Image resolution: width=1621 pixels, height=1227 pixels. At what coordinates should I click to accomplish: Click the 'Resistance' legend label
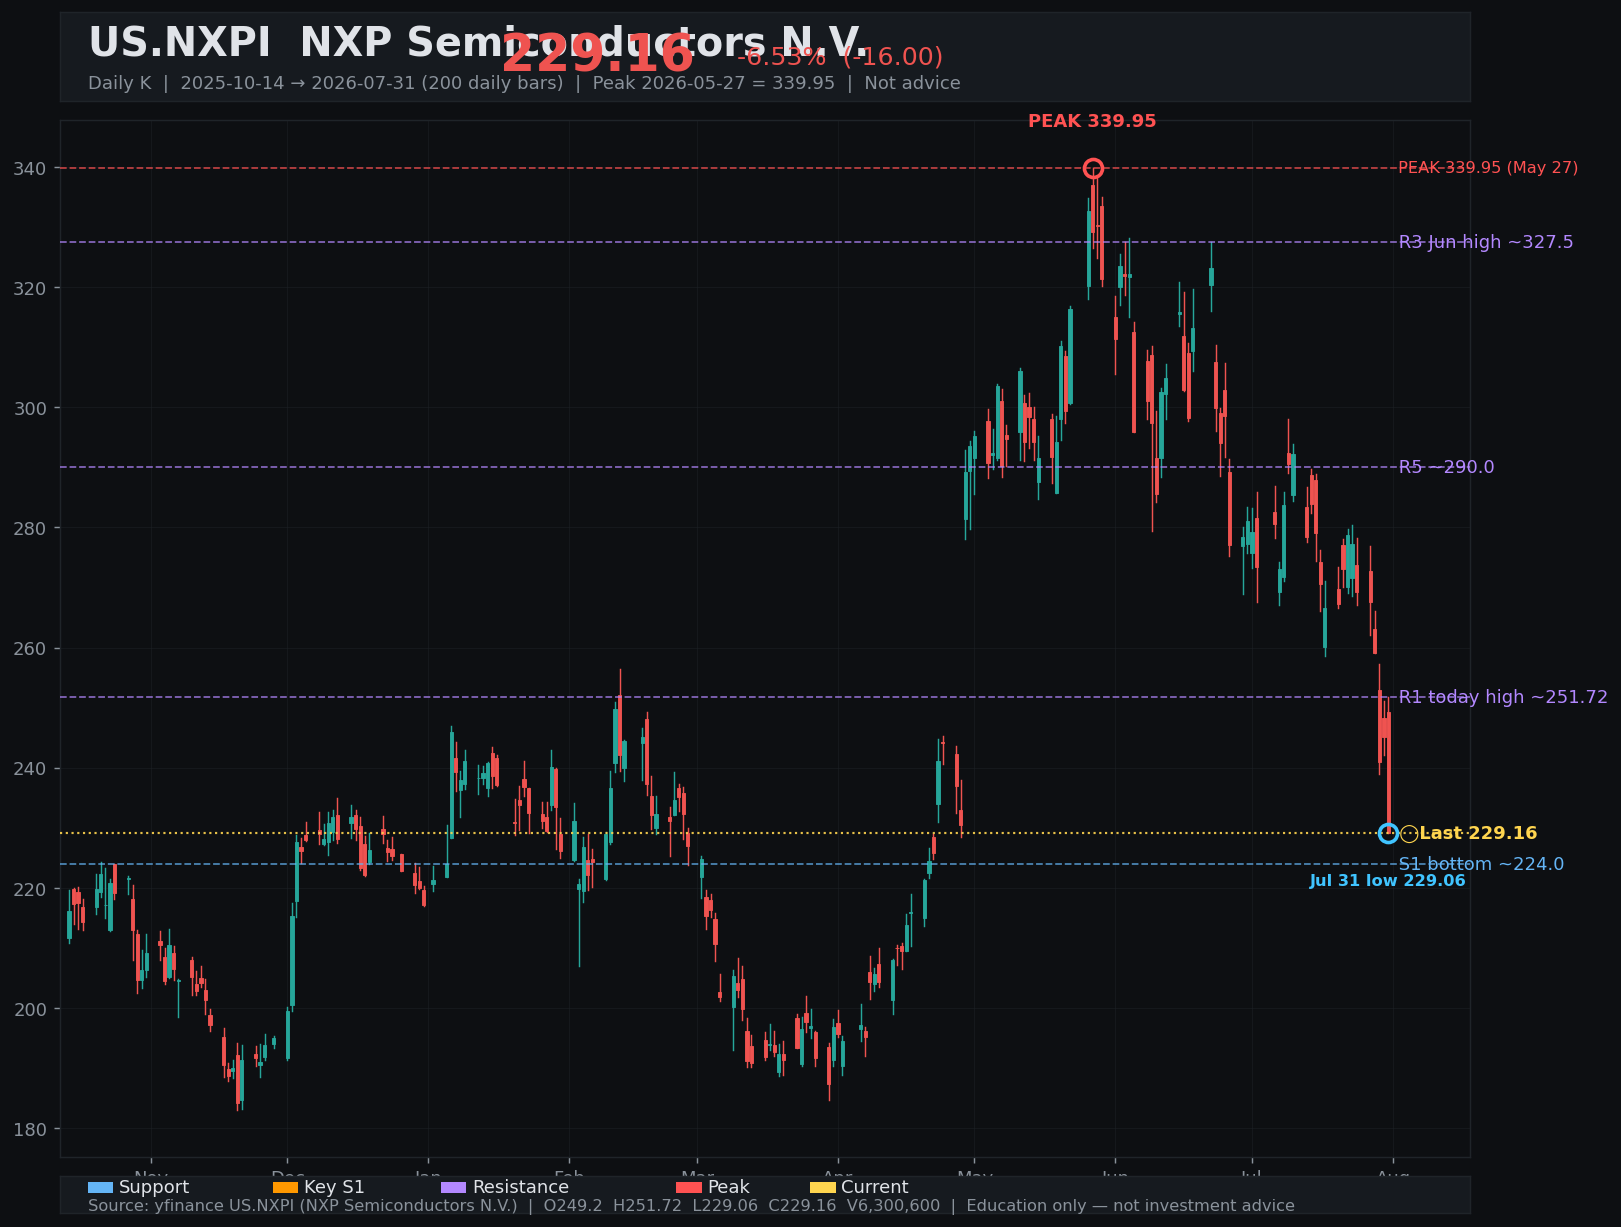(520, 1187)
